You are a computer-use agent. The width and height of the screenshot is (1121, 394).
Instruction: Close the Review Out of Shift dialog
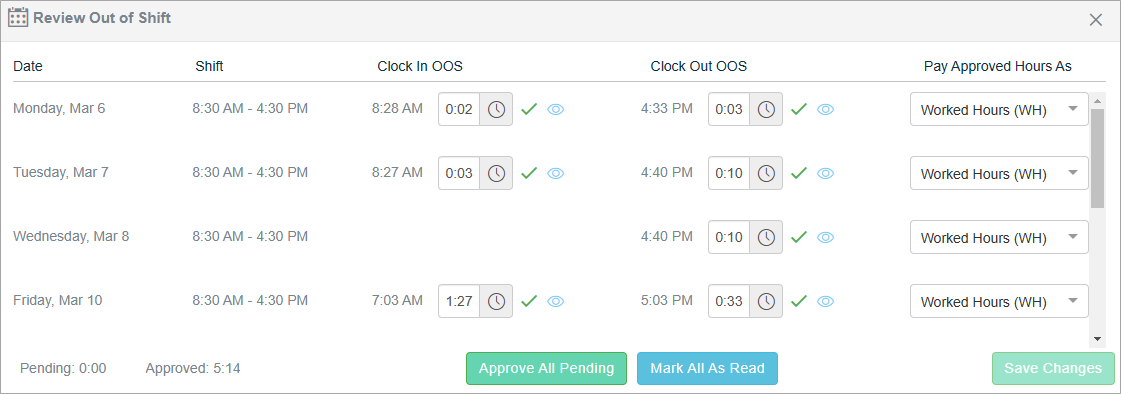pos(1095,20)
